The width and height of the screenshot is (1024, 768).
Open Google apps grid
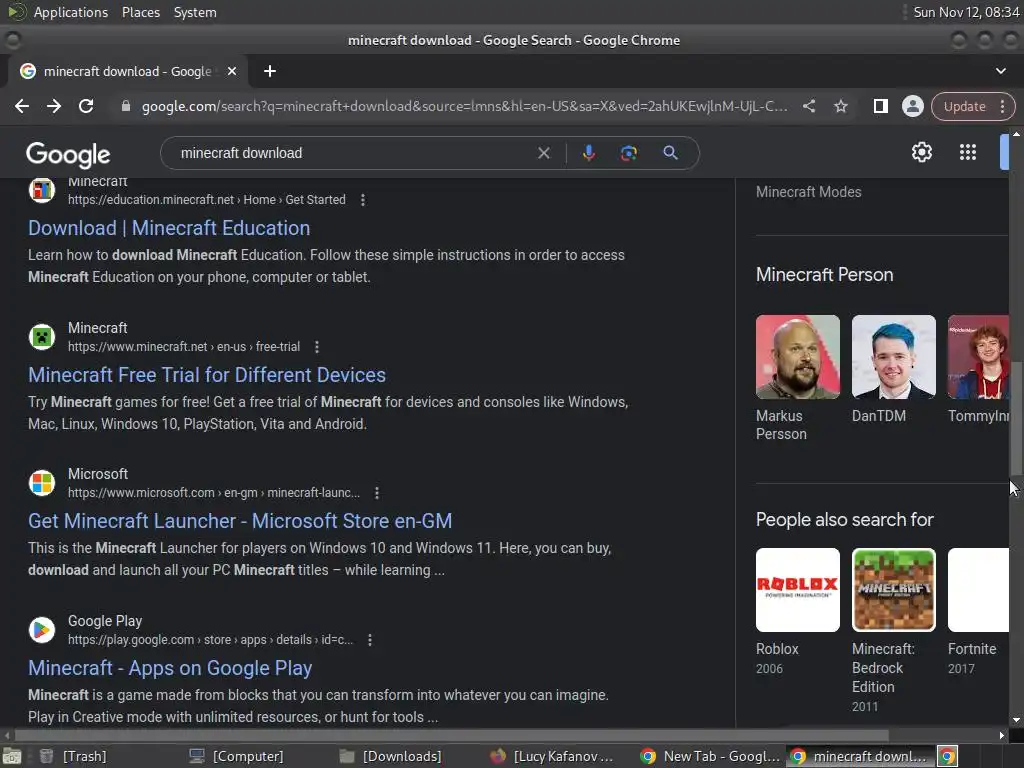(x=968, y=152)
